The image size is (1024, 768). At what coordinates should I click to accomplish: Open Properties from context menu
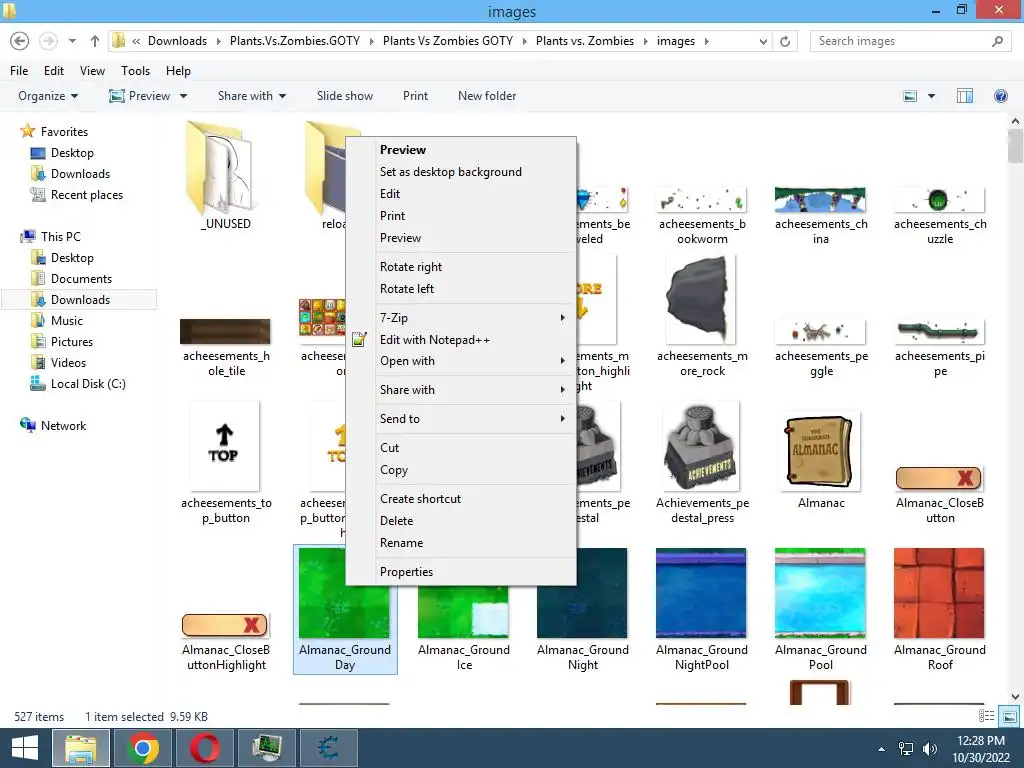tap(406, 572)
